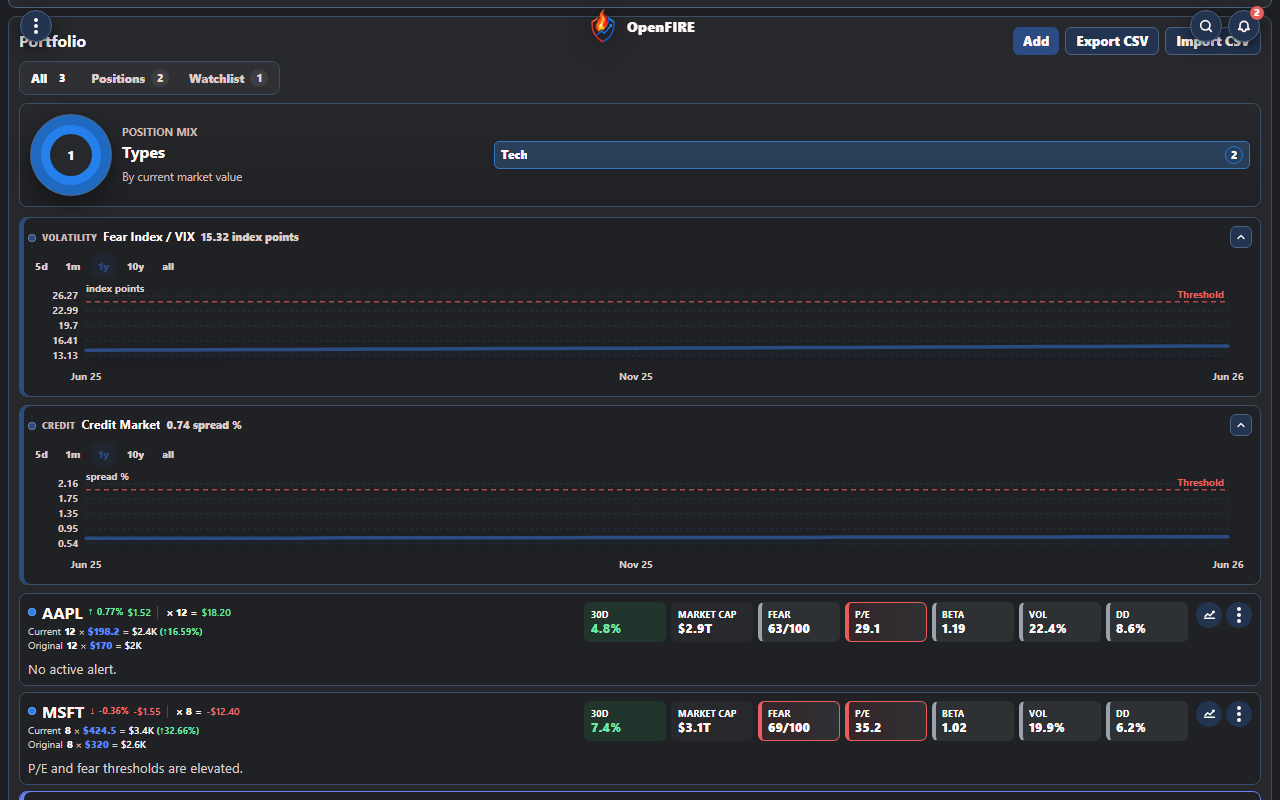This screenshot has height=800, width=1280.
Task: Click the 'No active alert.' text
Action: pyautogui.click(x=72, y=669)
